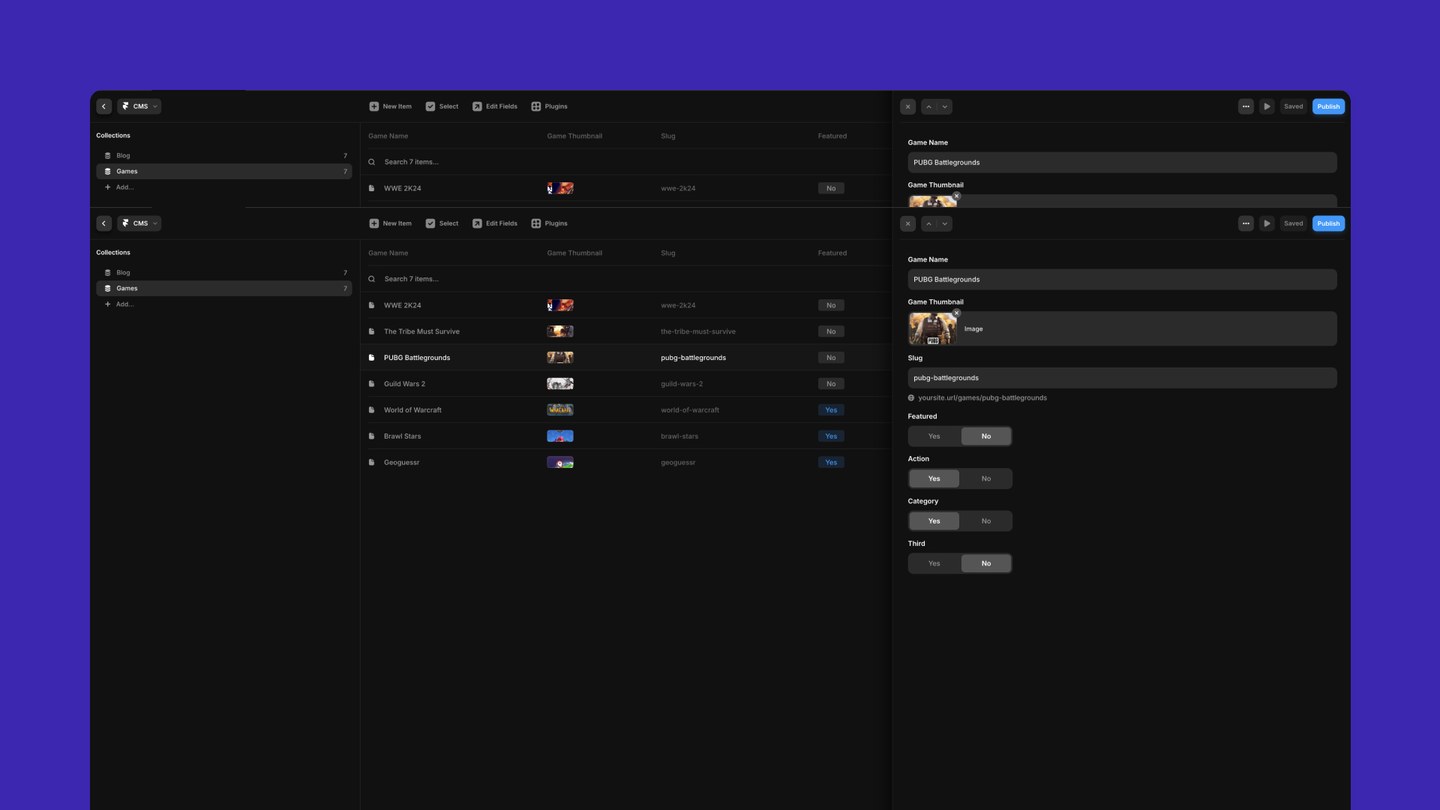1440x810 pixels.
Task: Publish the PUBG Battlegrounds item
Action: (x=1328, y=223)
